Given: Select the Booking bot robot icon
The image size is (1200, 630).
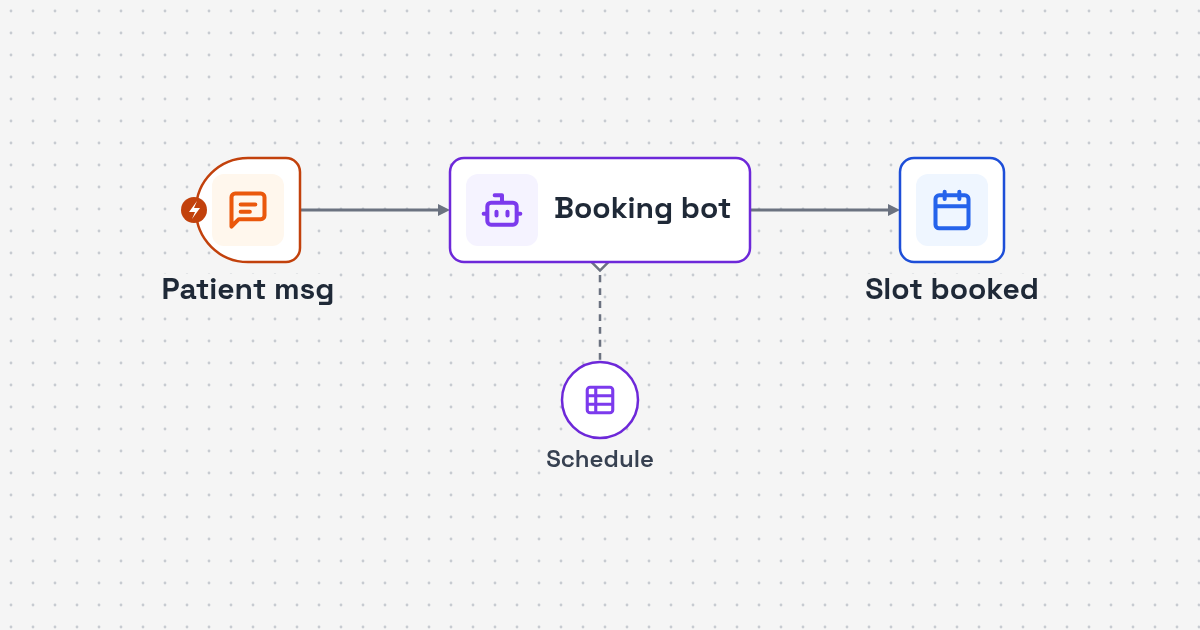Looking at the screenshot, I should 502,210.
